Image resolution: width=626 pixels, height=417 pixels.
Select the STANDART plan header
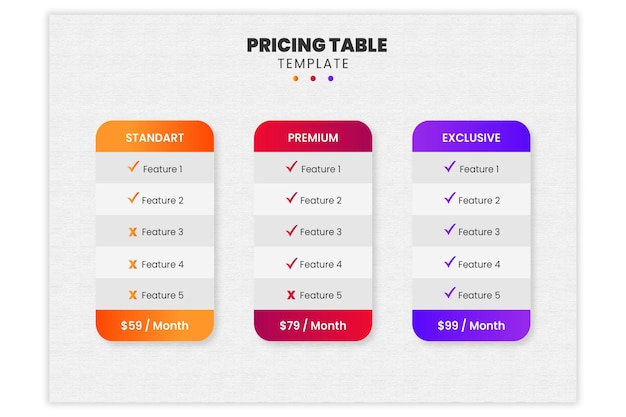click(155, 137)
